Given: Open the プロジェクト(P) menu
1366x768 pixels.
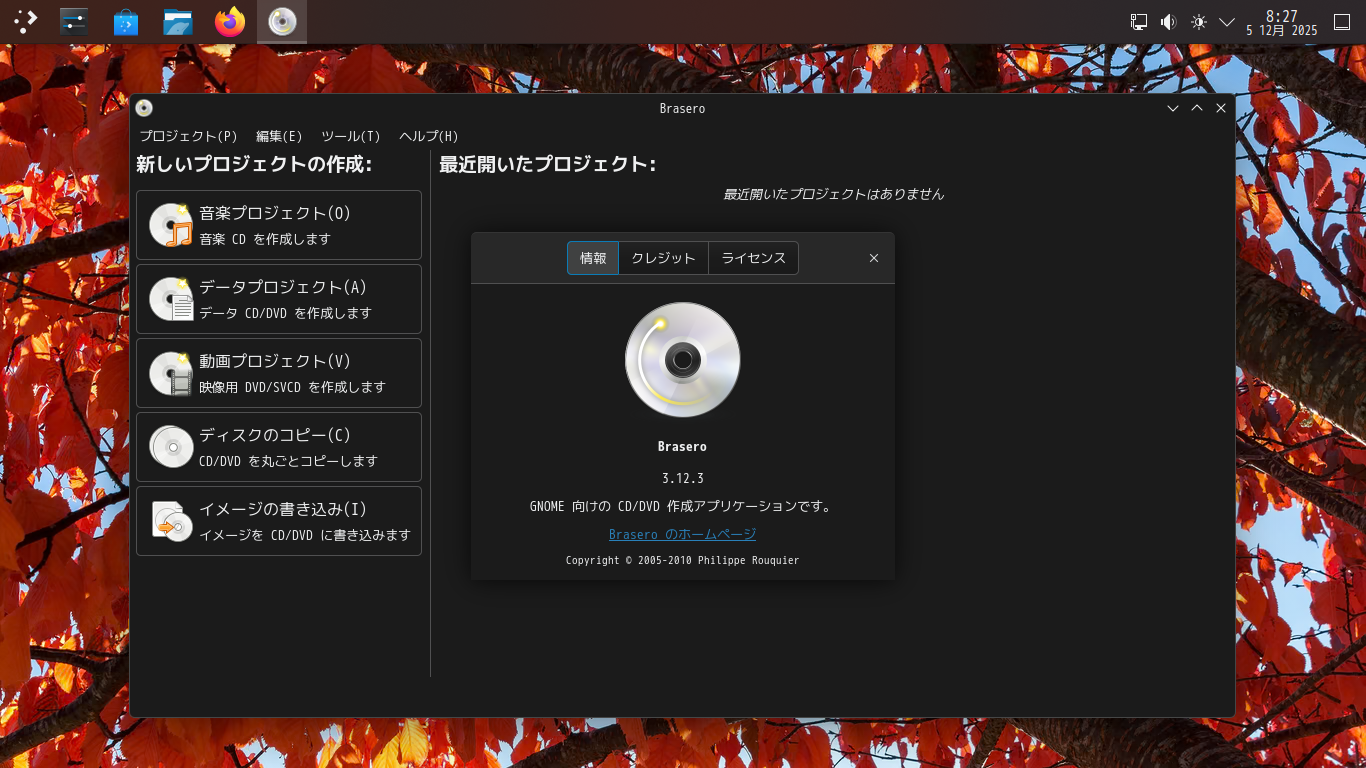Looking at the screenshot, I should tap(188, 136).
